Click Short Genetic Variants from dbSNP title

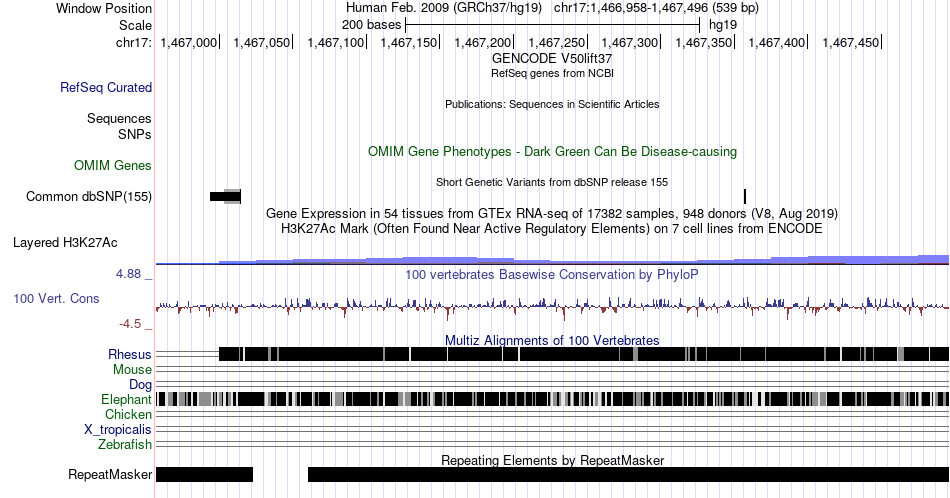[552, 182]
